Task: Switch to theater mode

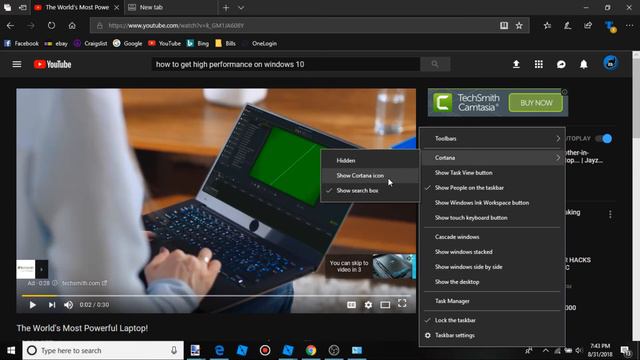Action: click(385, 304)
